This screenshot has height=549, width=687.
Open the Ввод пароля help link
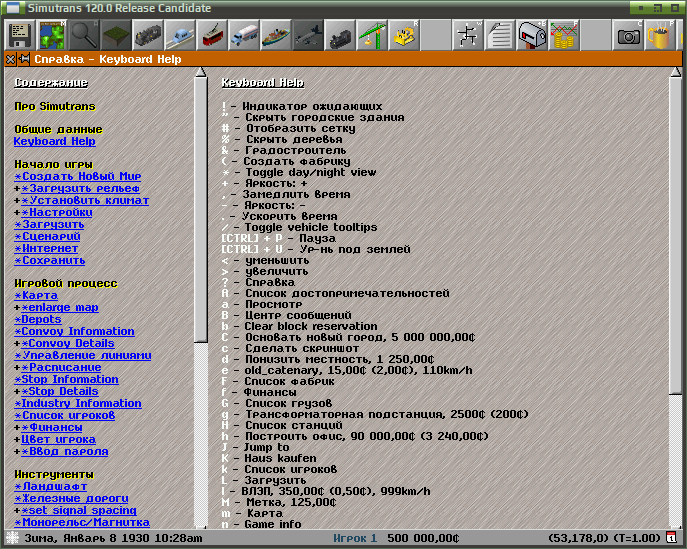(x=65, y=451)
